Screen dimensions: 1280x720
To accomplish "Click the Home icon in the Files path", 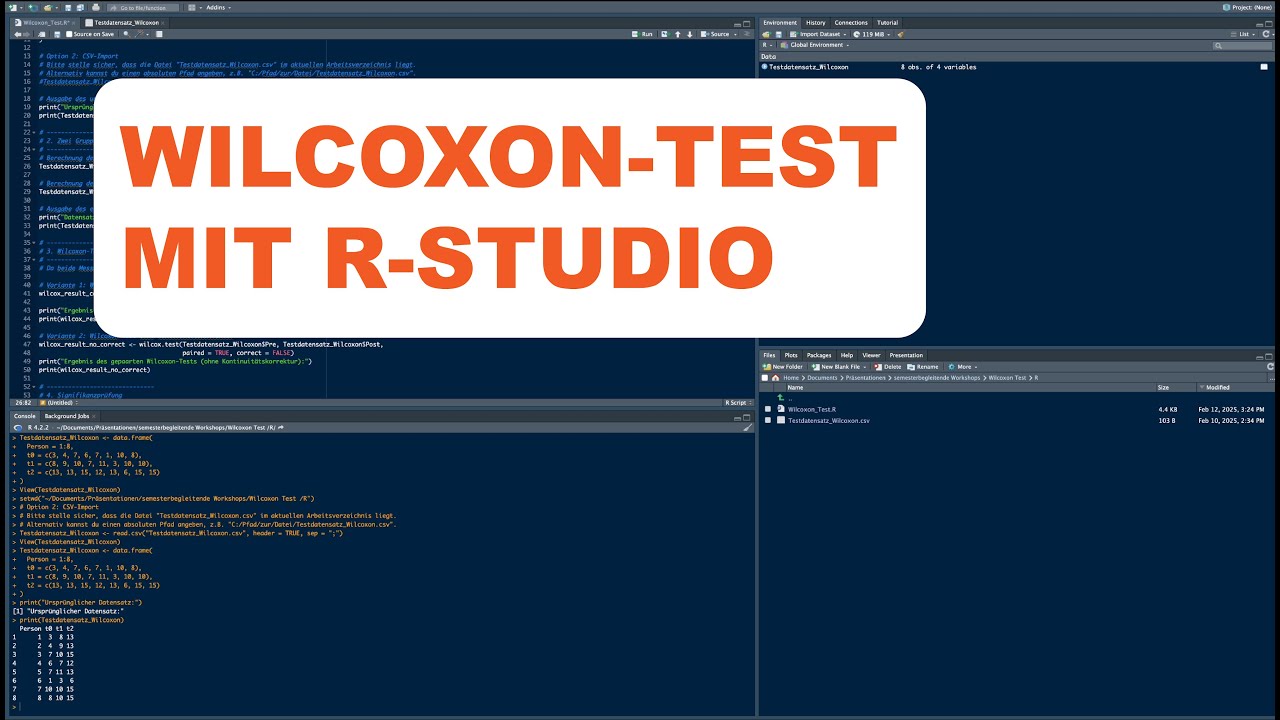I will [775, 378].
